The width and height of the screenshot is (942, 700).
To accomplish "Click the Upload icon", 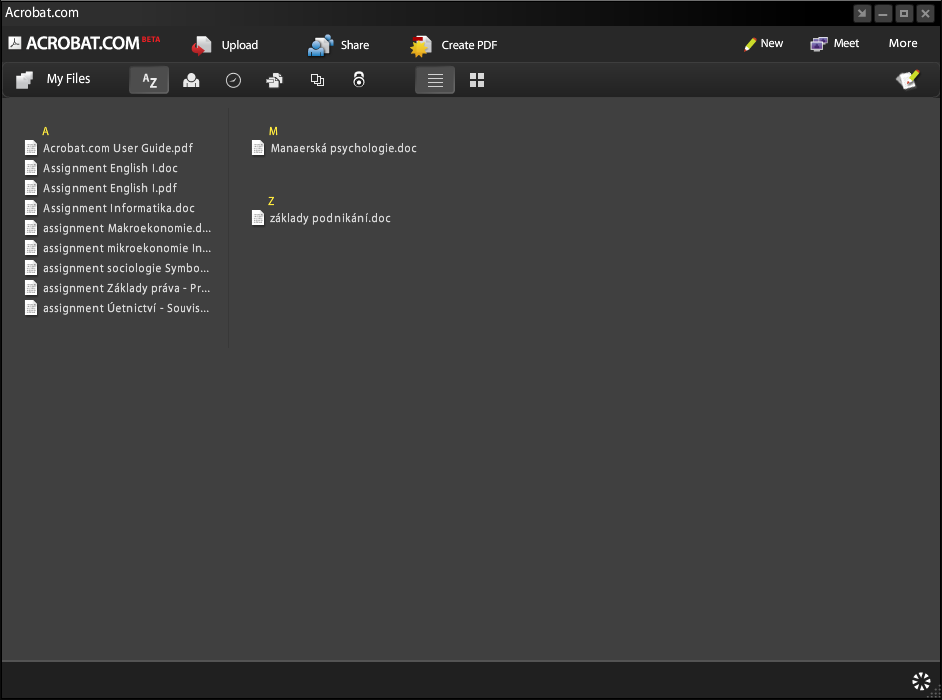I will click(202, 45).
